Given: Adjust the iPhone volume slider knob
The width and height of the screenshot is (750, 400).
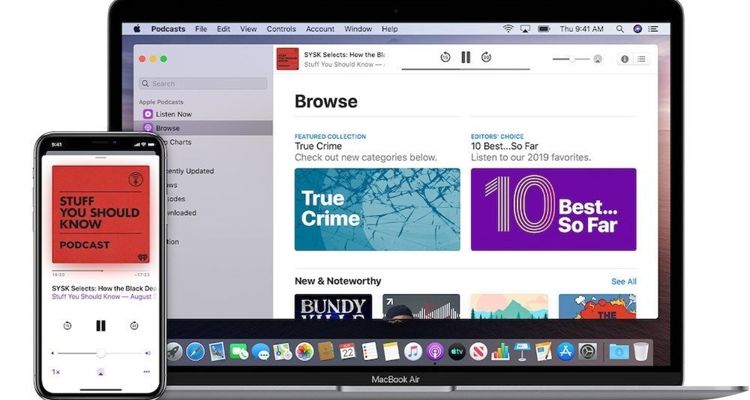Looking at the screenshot, I should [100, 353].
